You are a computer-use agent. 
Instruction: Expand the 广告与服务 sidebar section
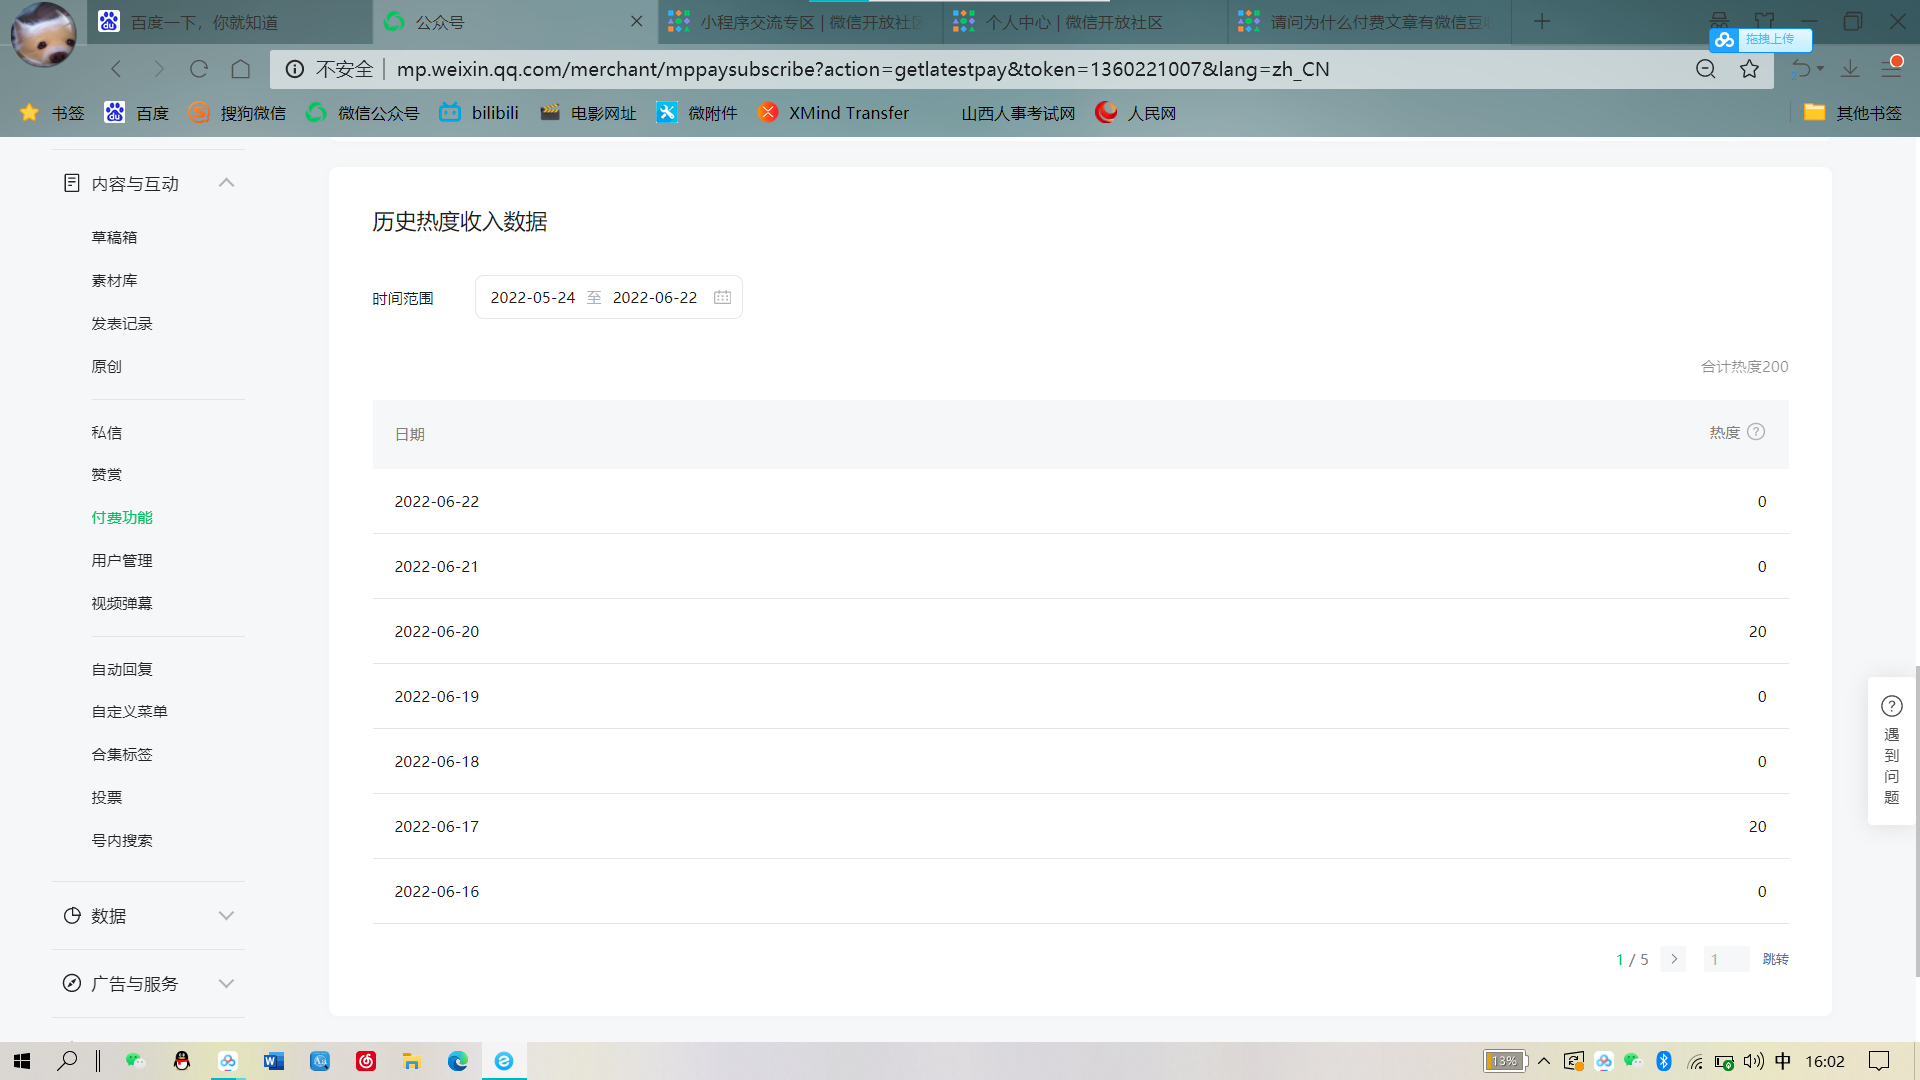(226, 984)
